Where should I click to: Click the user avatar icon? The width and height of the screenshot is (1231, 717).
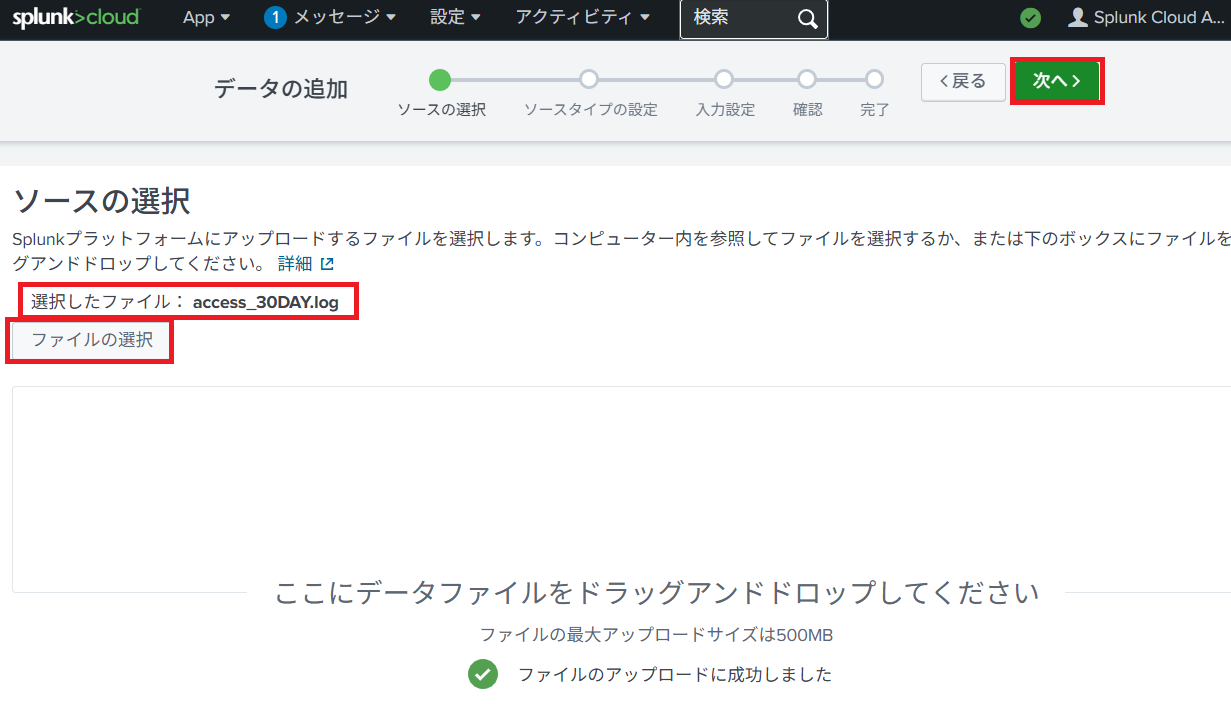(1077, 18)
